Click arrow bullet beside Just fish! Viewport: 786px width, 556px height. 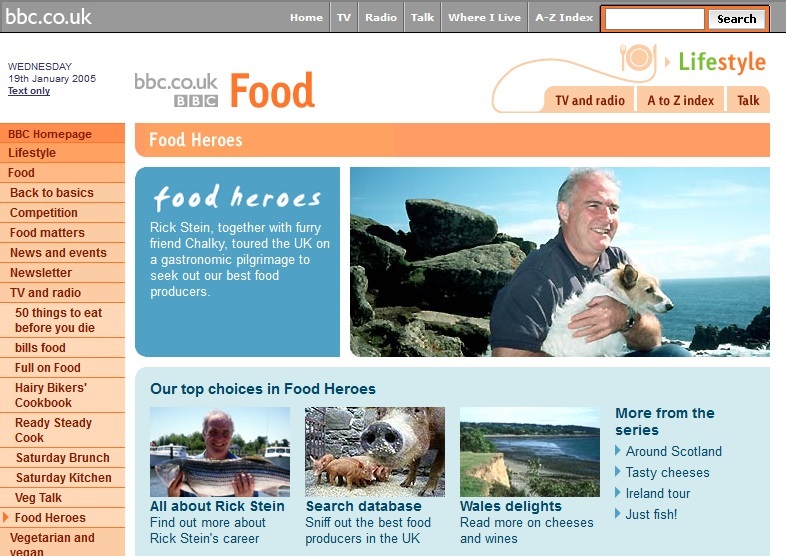pos(618,514)
